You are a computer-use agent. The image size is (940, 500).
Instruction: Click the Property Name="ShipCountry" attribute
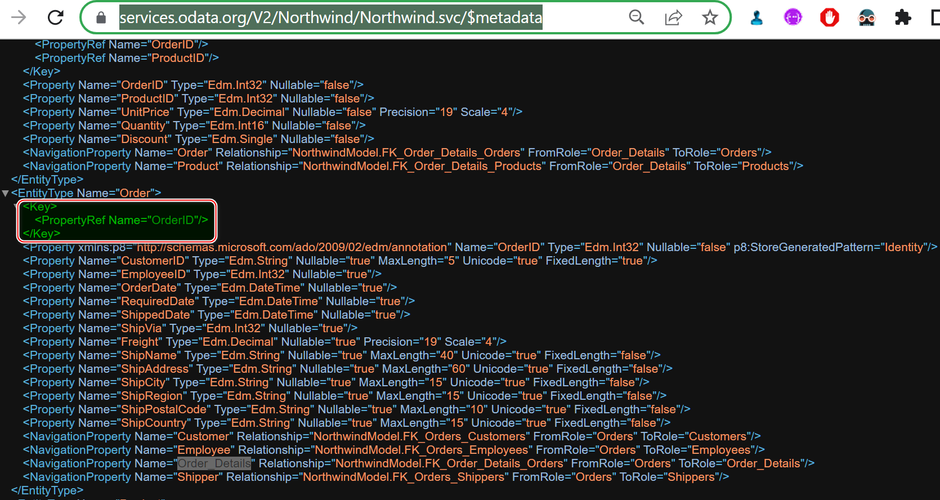pyautogui.click(x=134, y=423)
